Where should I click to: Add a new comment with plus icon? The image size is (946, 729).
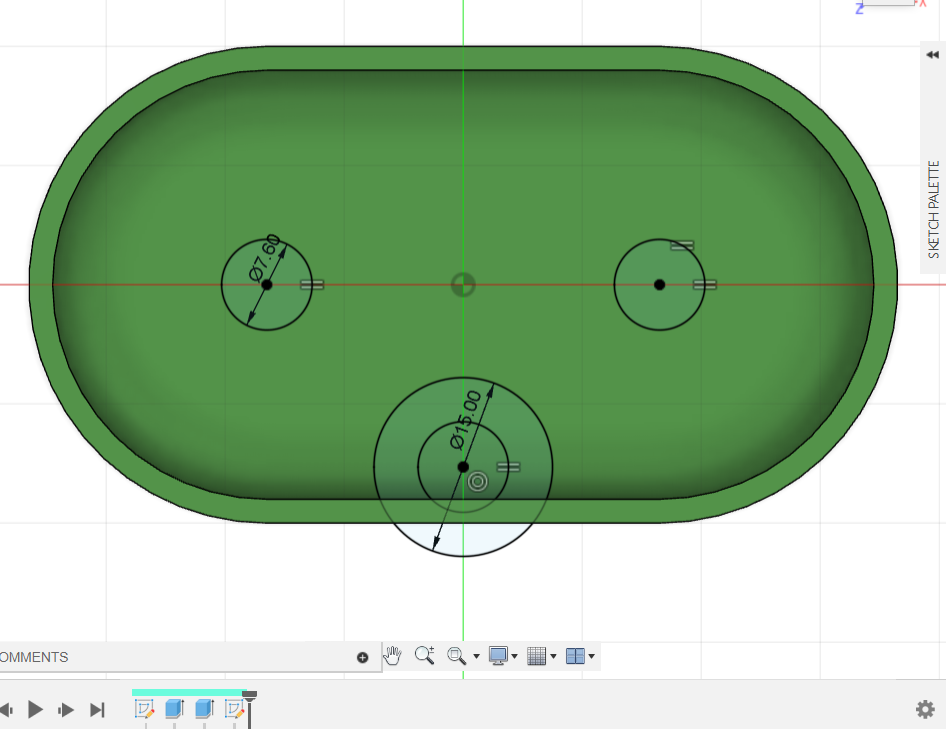(x=362, y=657)
